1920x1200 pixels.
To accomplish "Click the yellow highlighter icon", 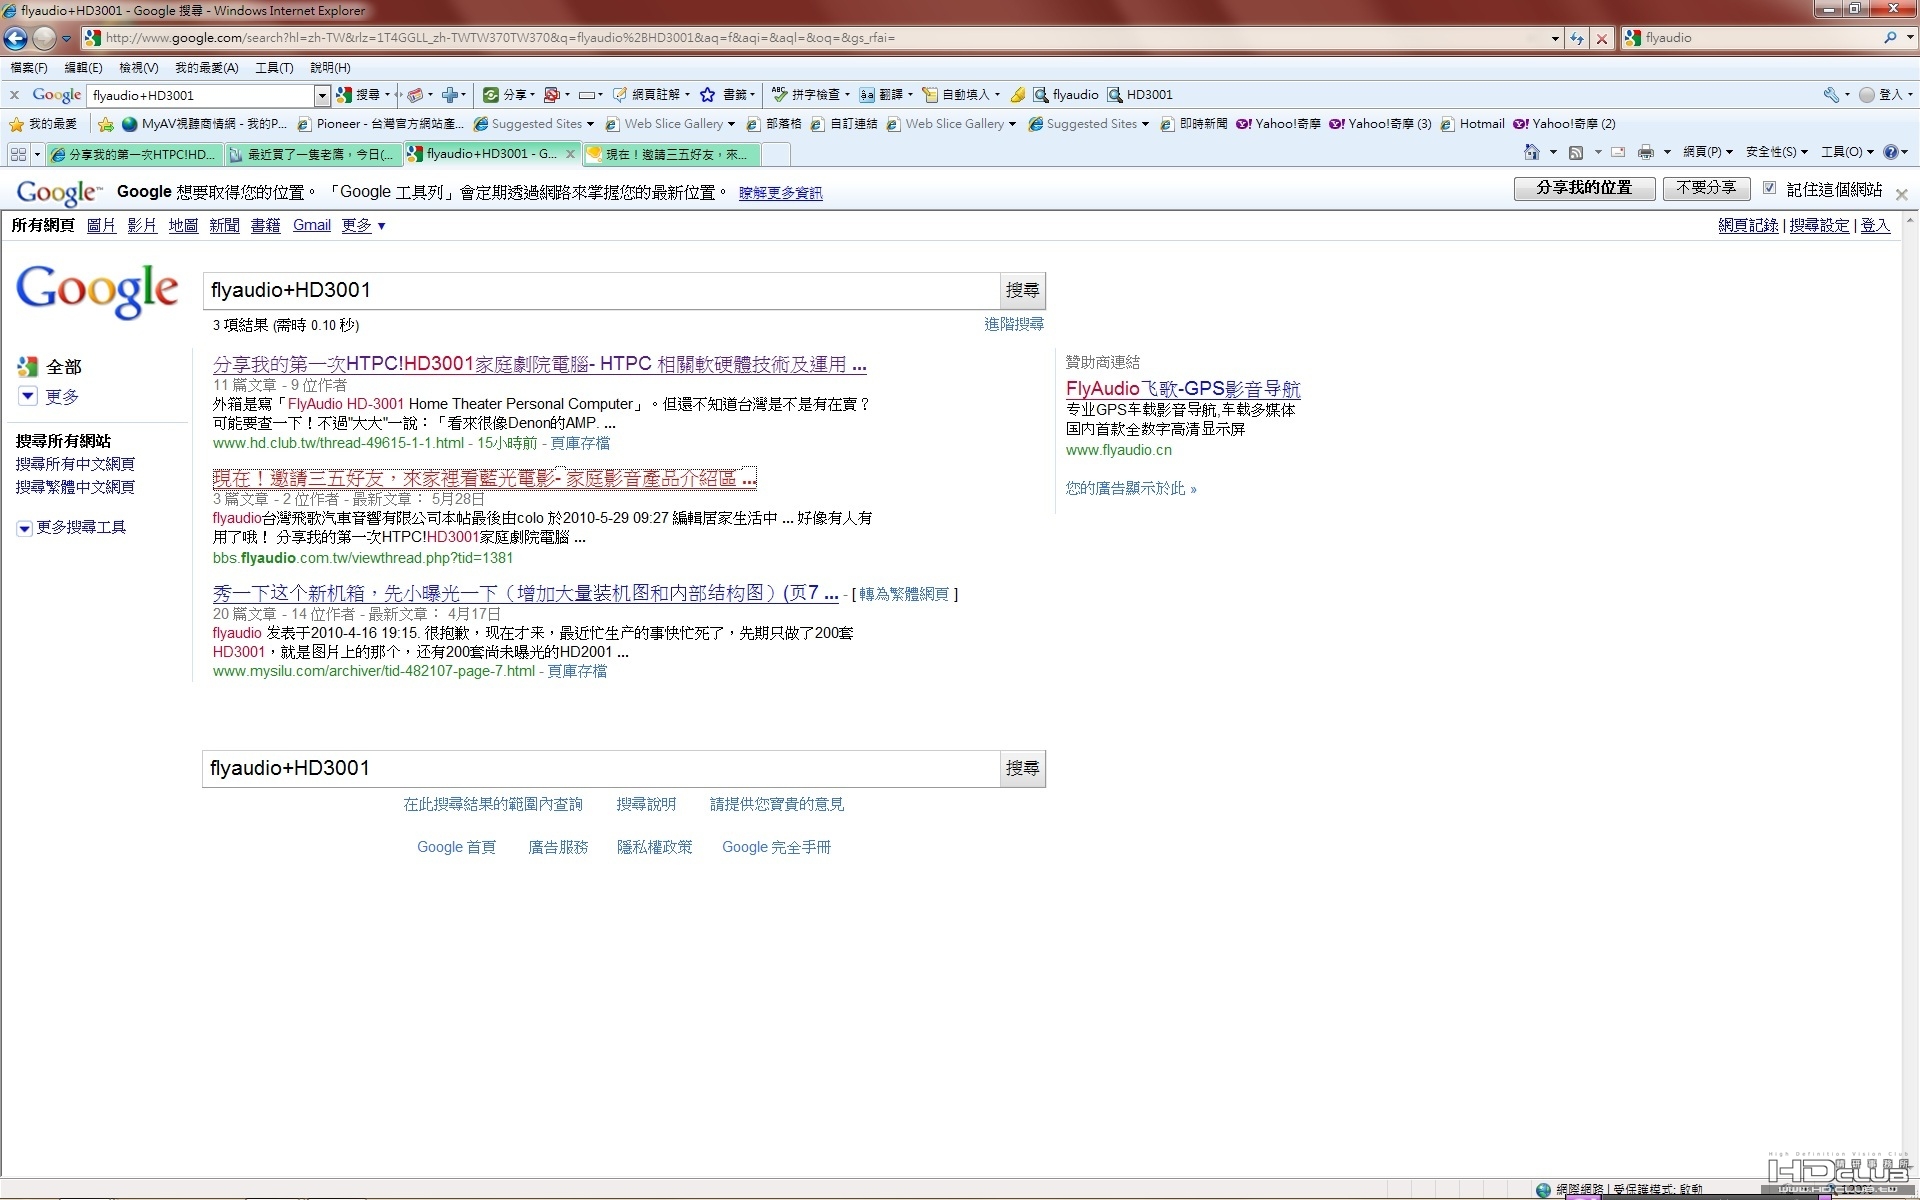I will click(1017, 95).
